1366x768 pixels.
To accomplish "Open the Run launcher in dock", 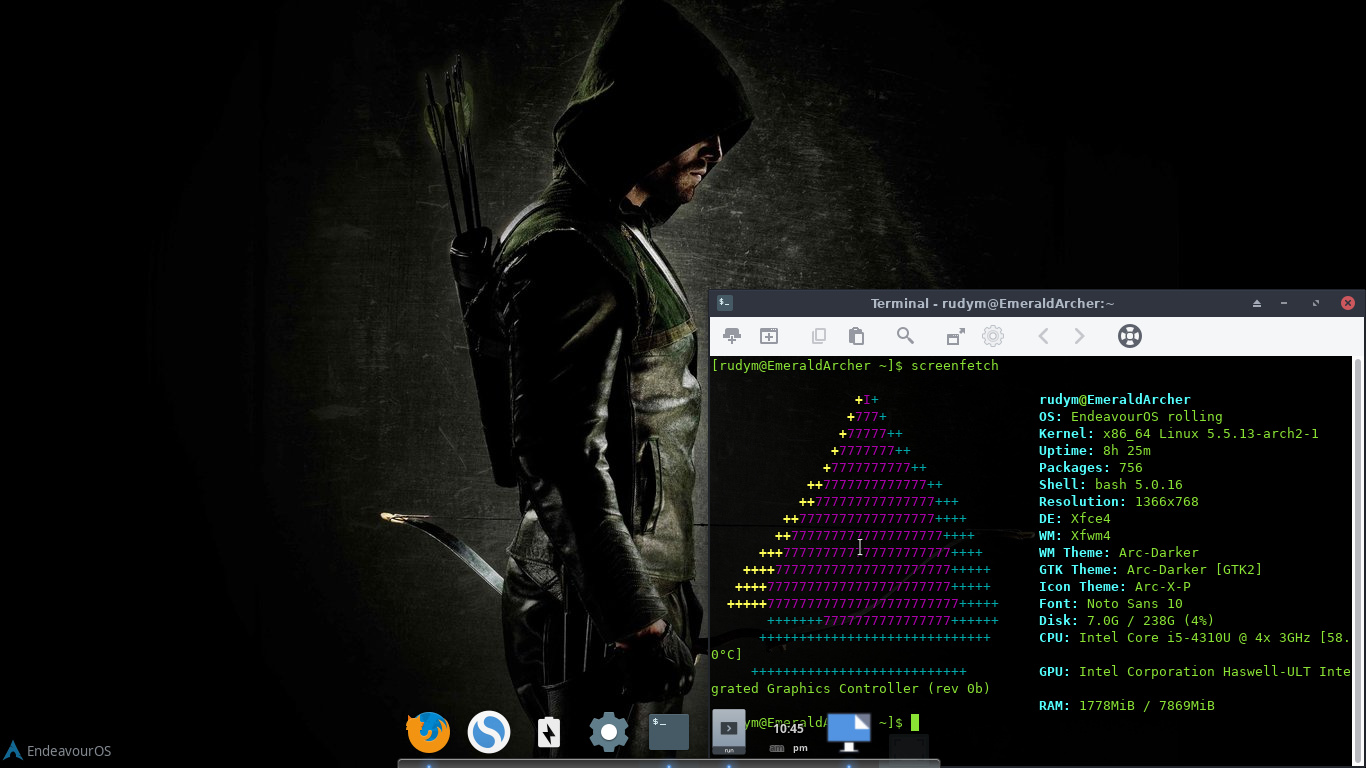I will coord(729,732).
